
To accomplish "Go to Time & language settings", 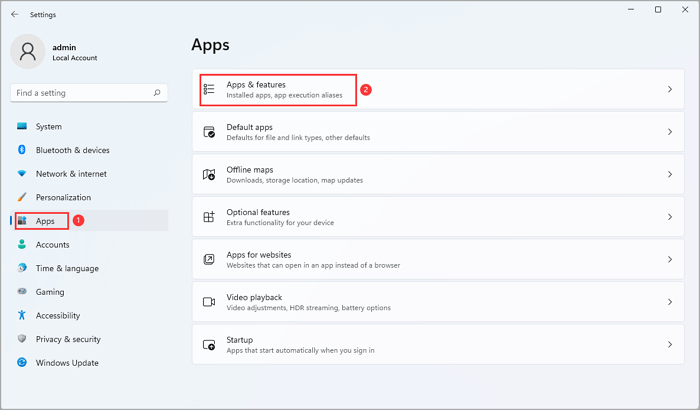I will pyautogui.click(x=67, y=268).
